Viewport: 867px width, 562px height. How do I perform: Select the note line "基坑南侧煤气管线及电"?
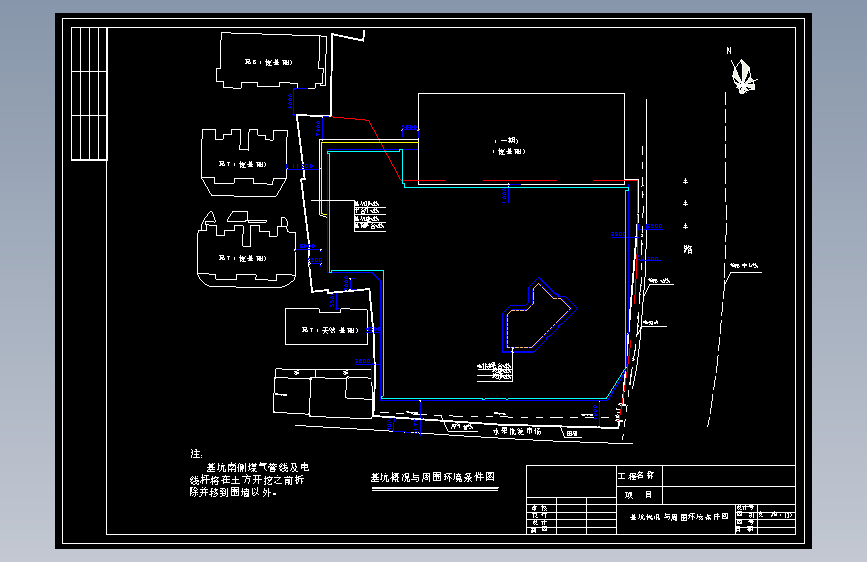pyautogui.click(x=258, y=467)
